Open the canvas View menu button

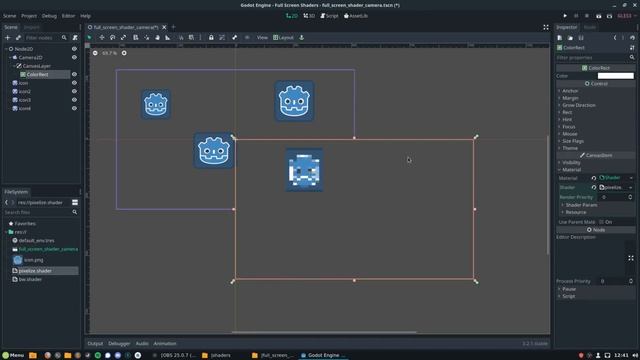click(x=262, y=38)
